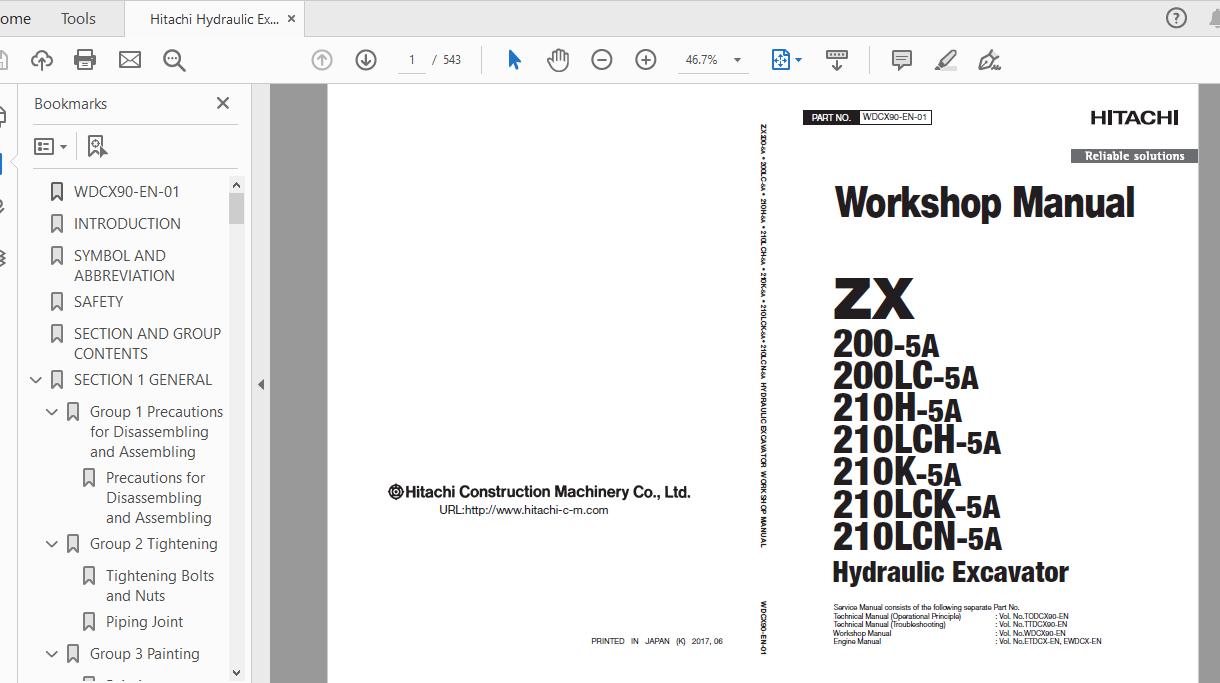Image resolution: width=1220 pixels, height=683 pixels.
Task: Select SECTION 1 GENERAL bookmark
Action: pos(143,380)
